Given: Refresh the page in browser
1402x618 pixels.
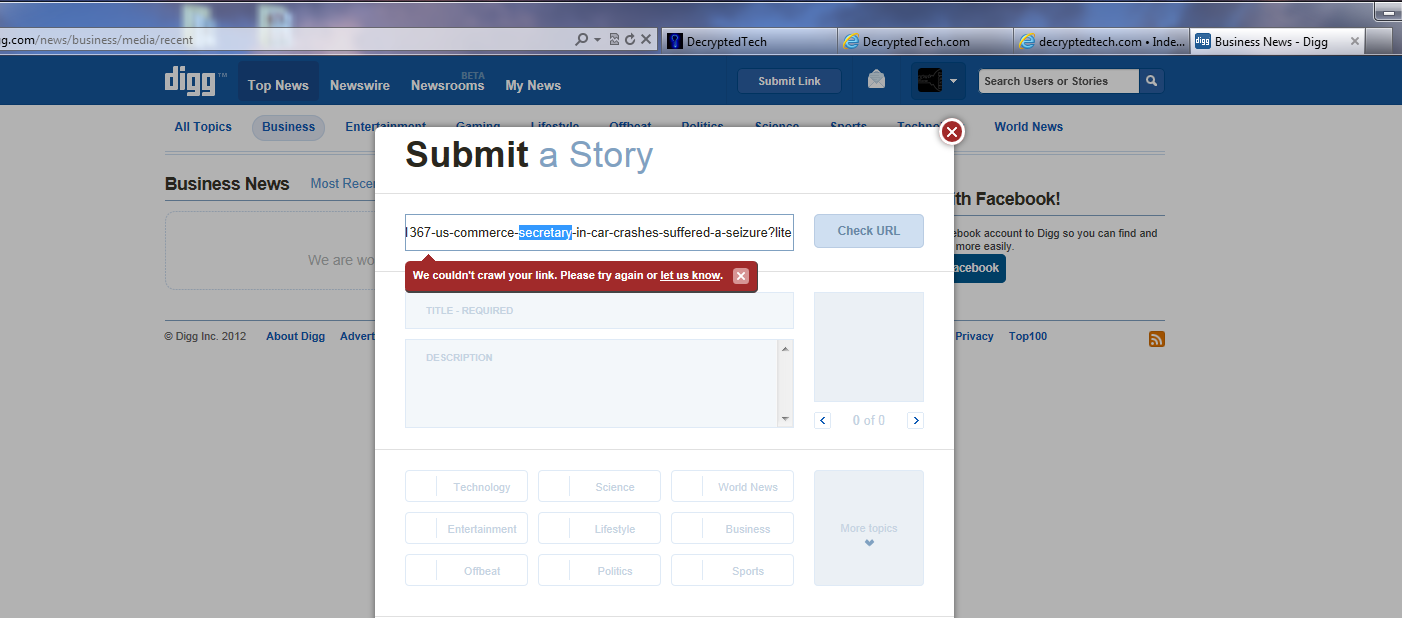Looking at the screenshot, I should (x=630, y=40).
